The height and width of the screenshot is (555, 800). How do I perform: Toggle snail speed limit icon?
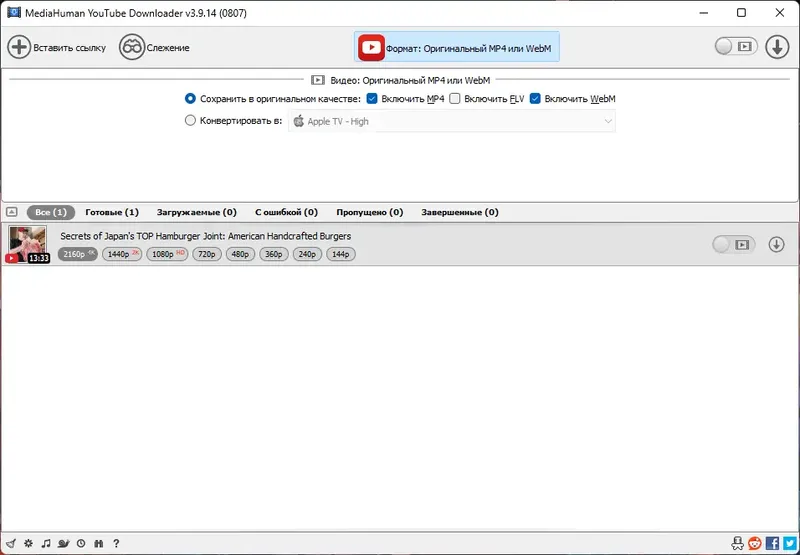click(63, 543)
